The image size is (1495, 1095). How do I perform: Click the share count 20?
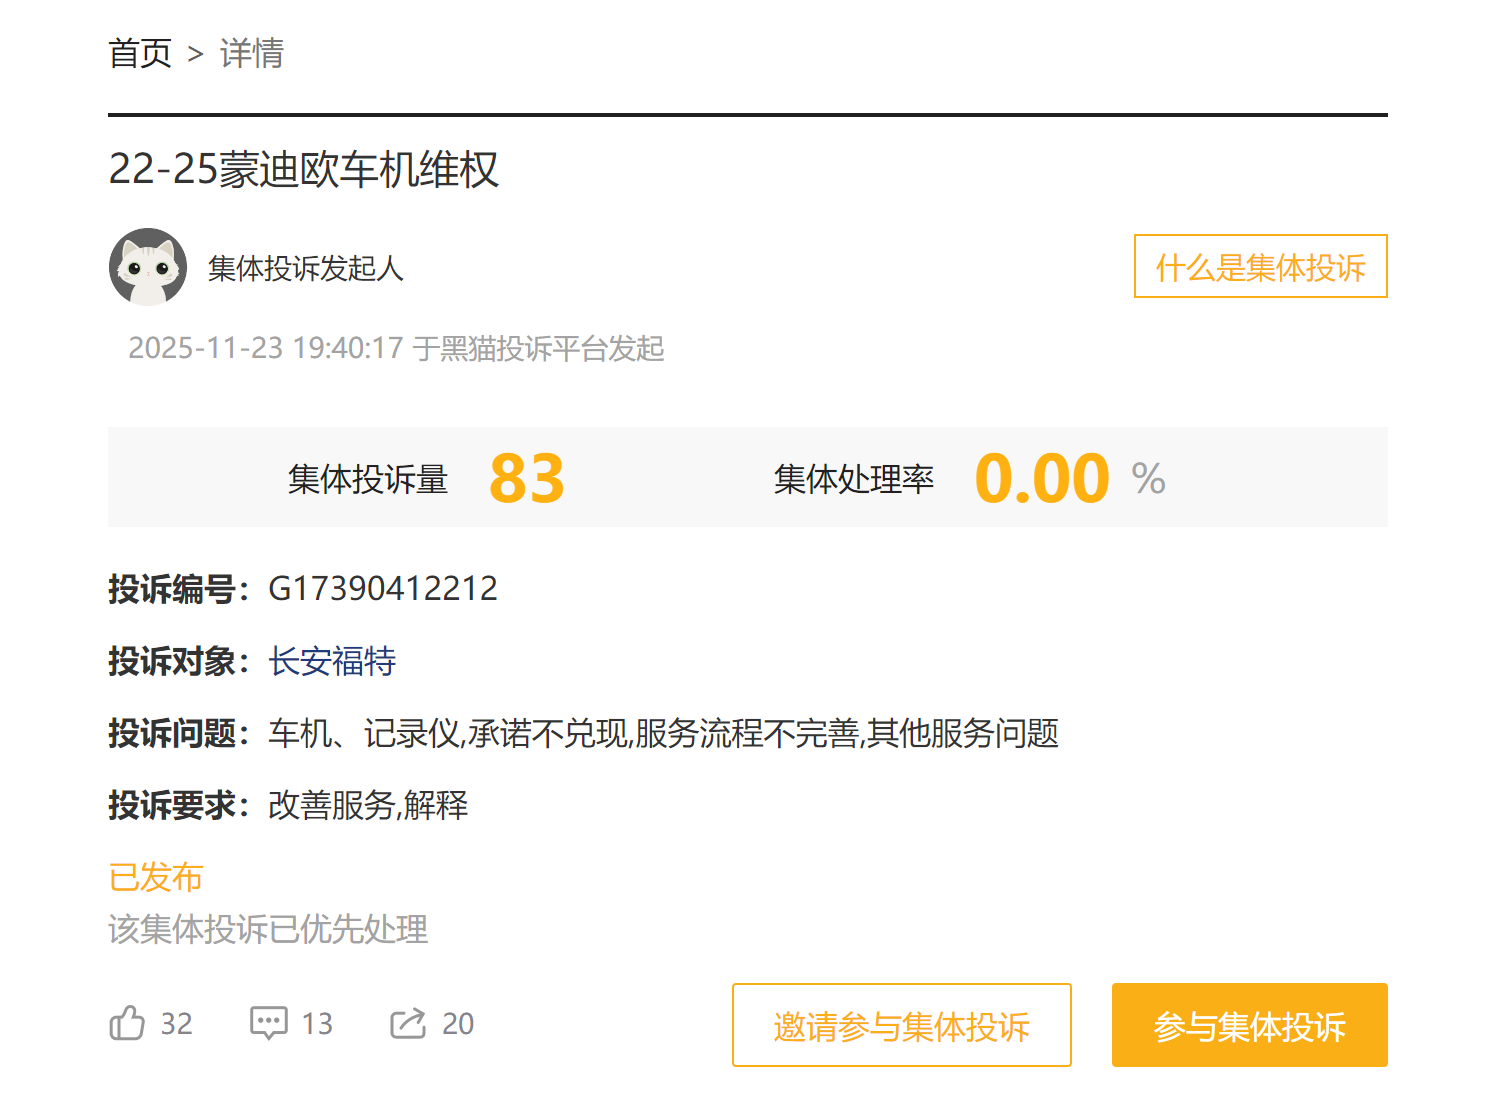(x=458, y=1024)
